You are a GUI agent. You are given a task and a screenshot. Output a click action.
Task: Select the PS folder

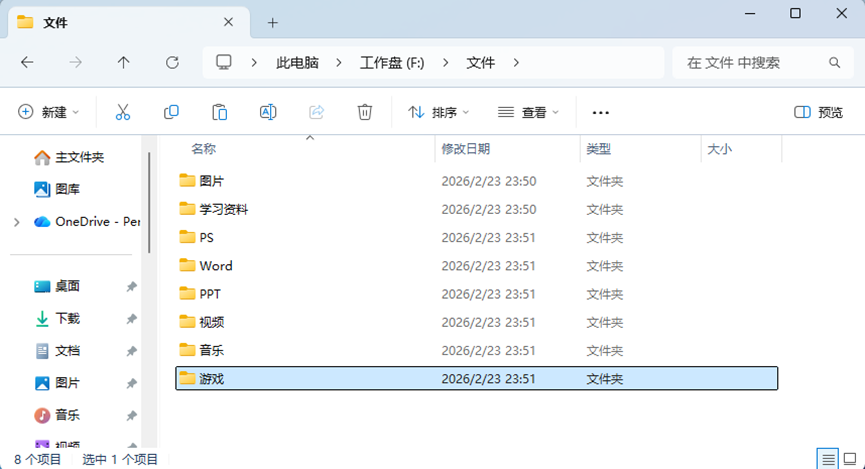477,237
